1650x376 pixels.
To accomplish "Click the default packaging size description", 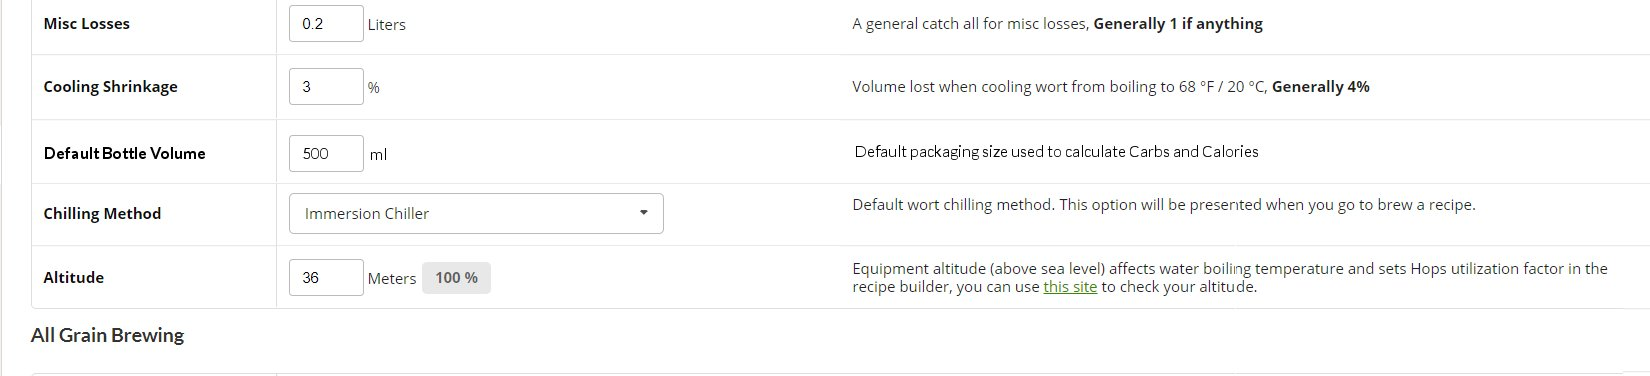I will (x=1056, y=152).
